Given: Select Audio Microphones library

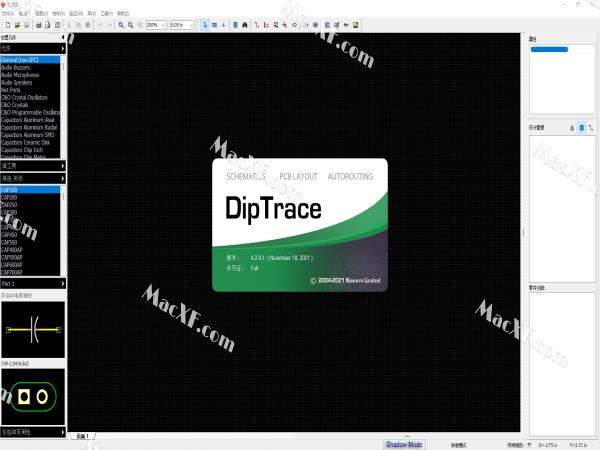Looking at the screenshot, I should click(30, 75).
